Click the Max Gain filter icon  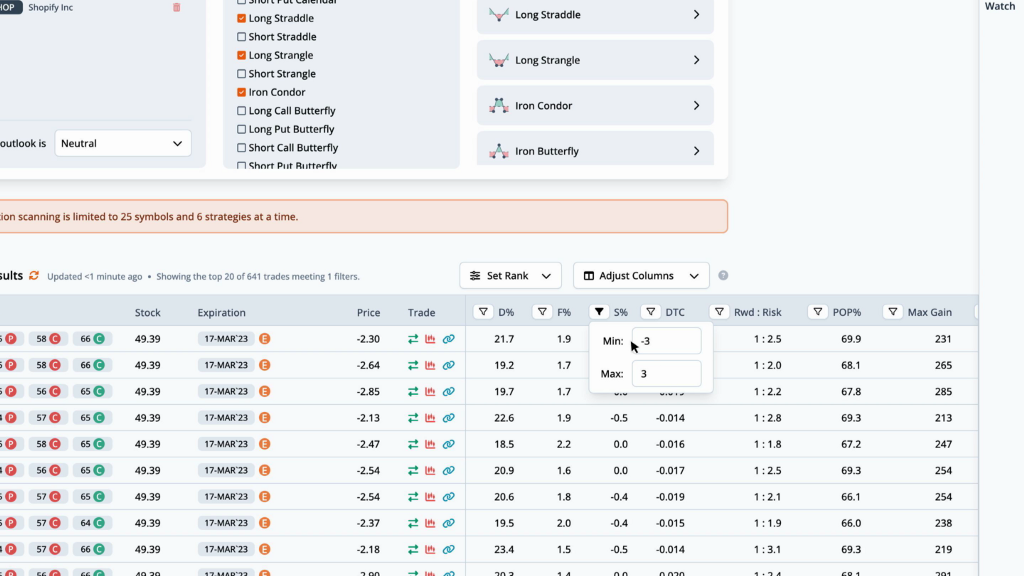click(x=893, y=312)
